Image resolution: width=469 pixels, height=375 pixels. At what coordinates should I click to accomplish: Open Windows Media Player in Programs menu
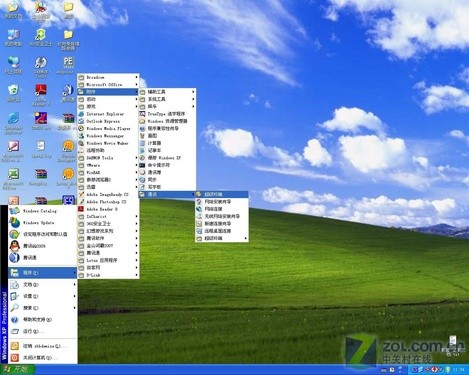pos(108,129)
